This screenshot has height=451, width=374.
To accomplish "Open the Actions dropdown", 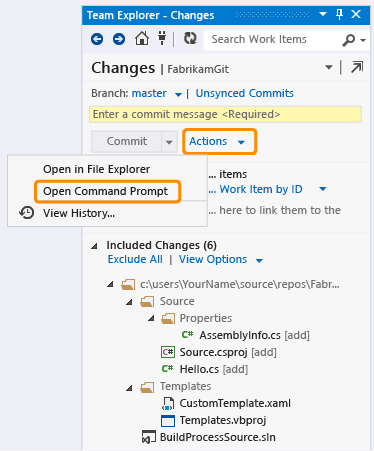I will coord(219,141).
